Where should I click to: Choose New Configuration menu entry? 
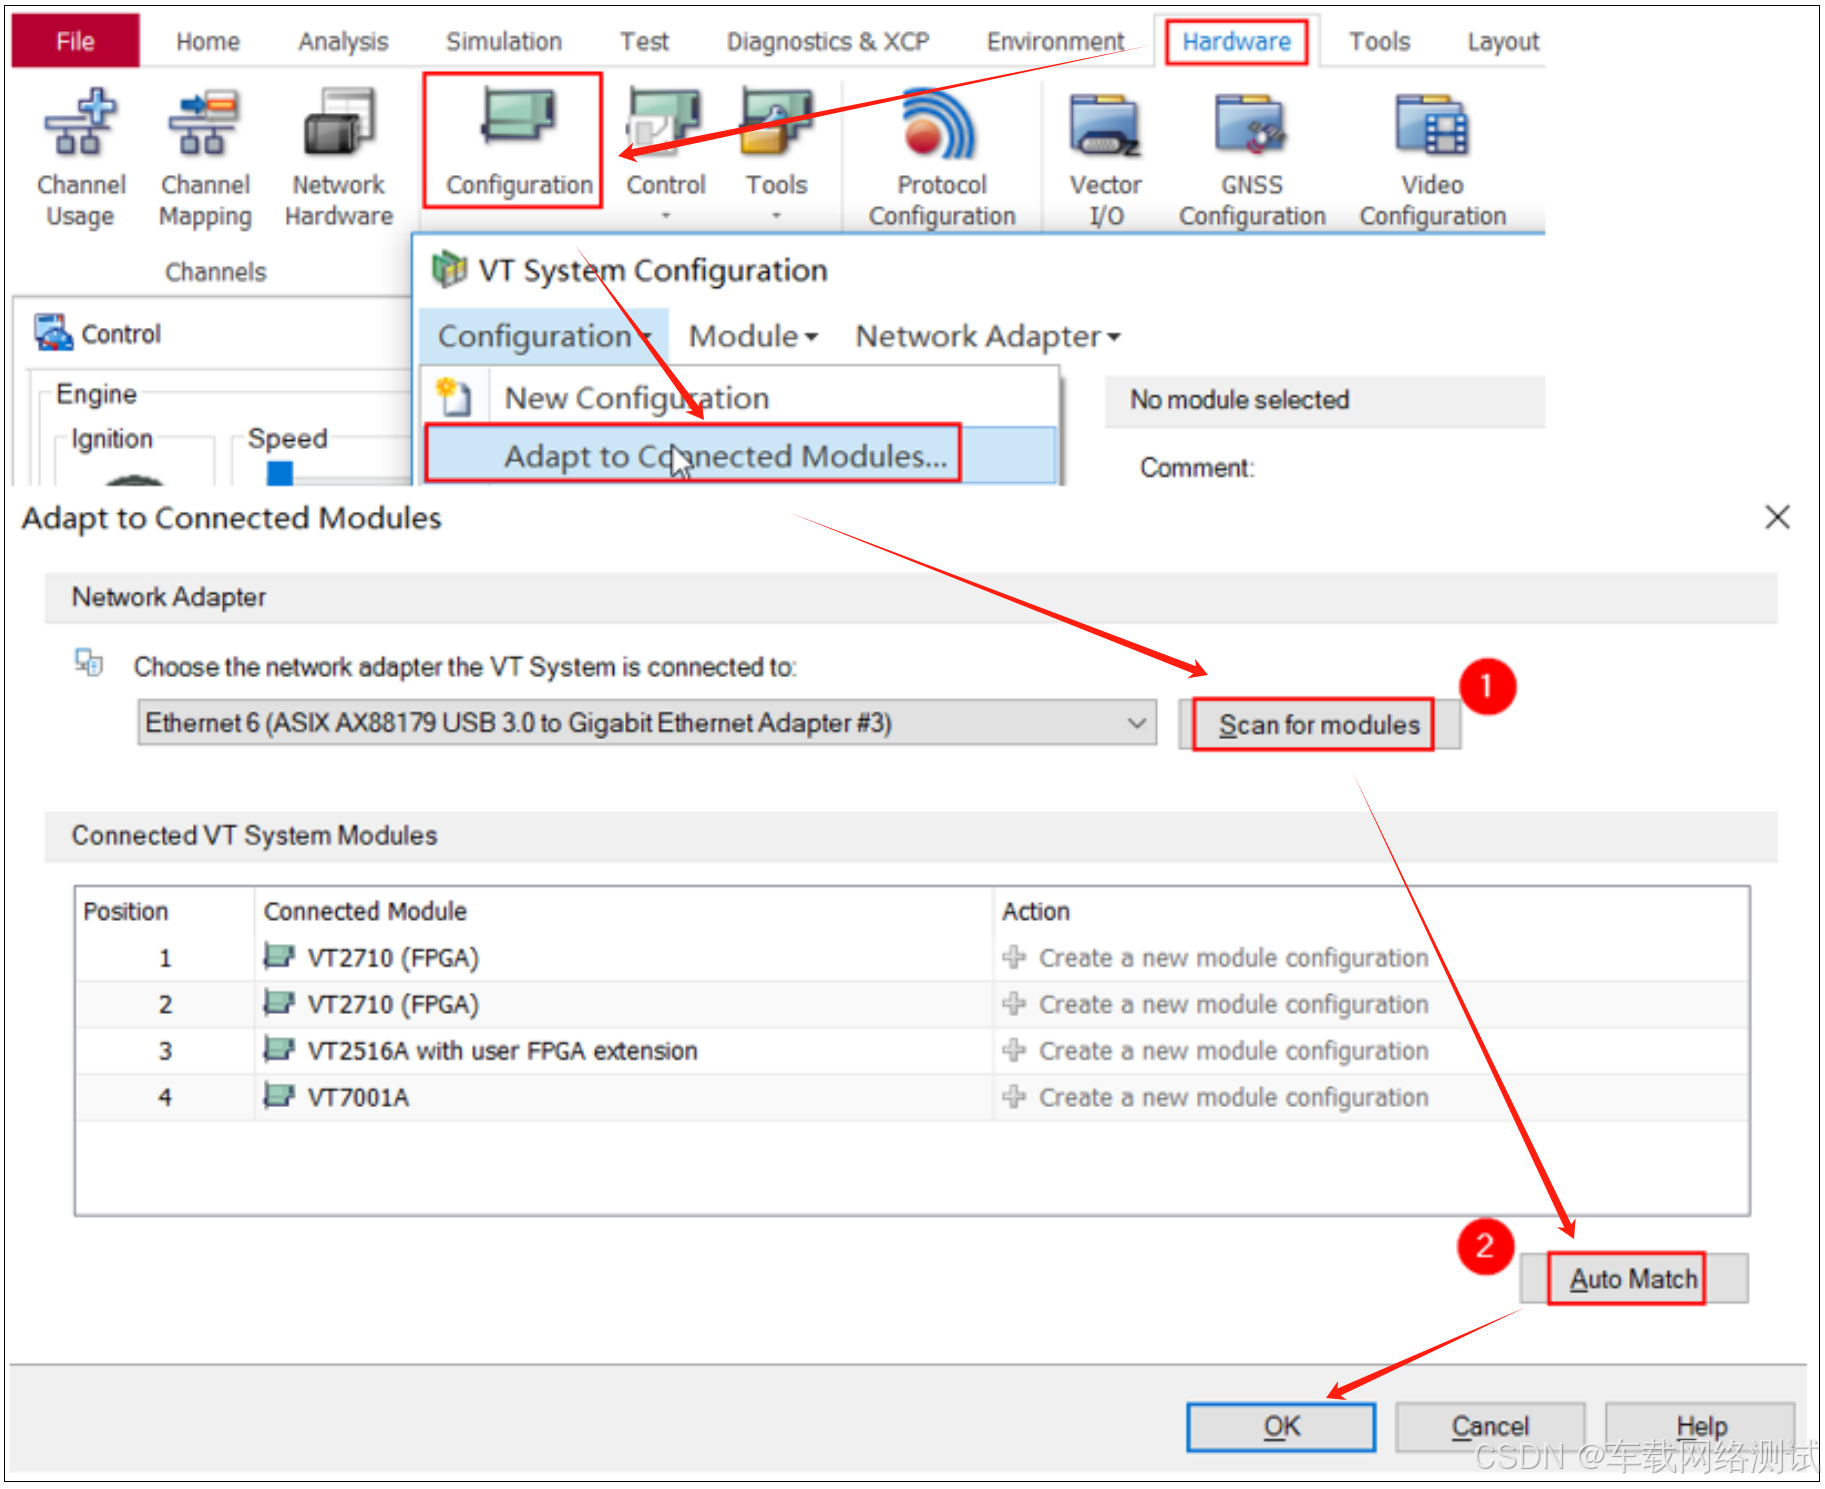pyautogui.click(x=740, y=397)
